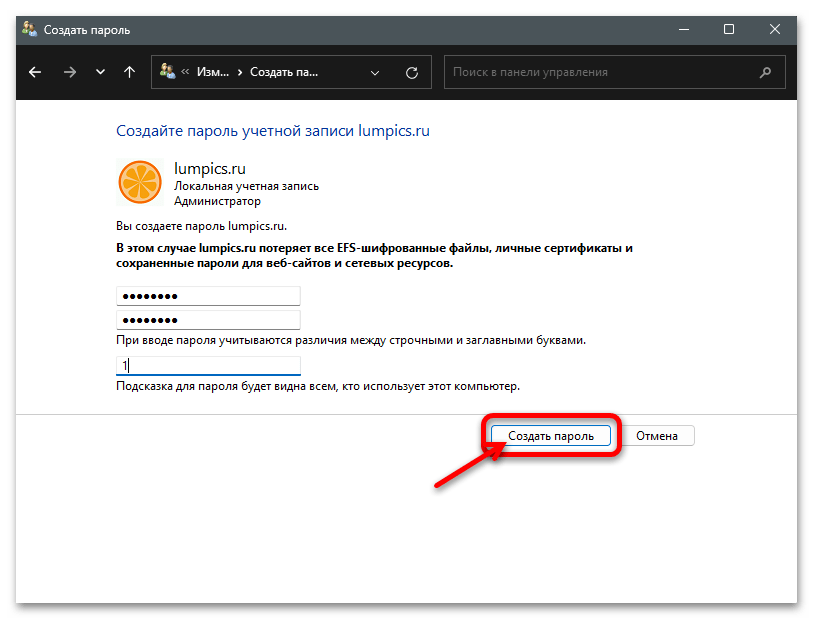Click the magnifier search icon
Viewport: 813px width, 619px height.
(x=766, y=72)
